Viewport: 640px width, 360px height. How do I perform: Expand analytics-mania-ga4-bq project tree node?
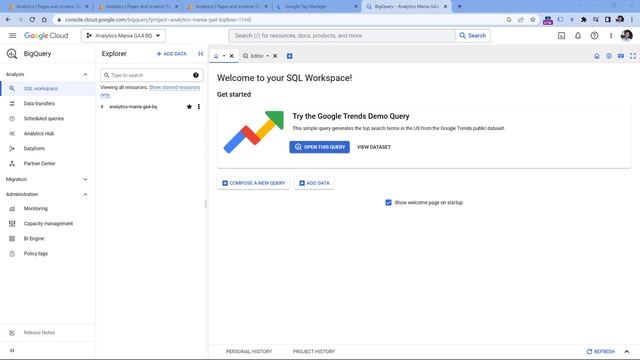point(102,107)
